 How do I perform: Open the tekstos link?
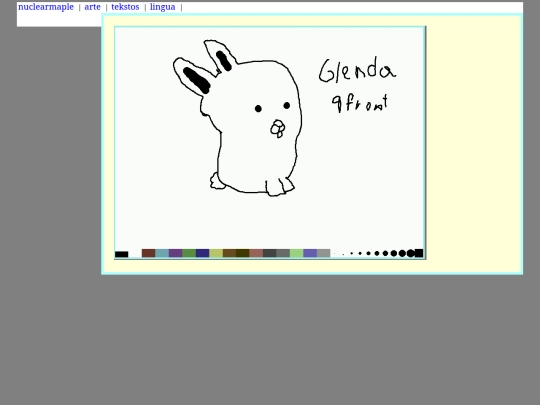coord(125,7)
